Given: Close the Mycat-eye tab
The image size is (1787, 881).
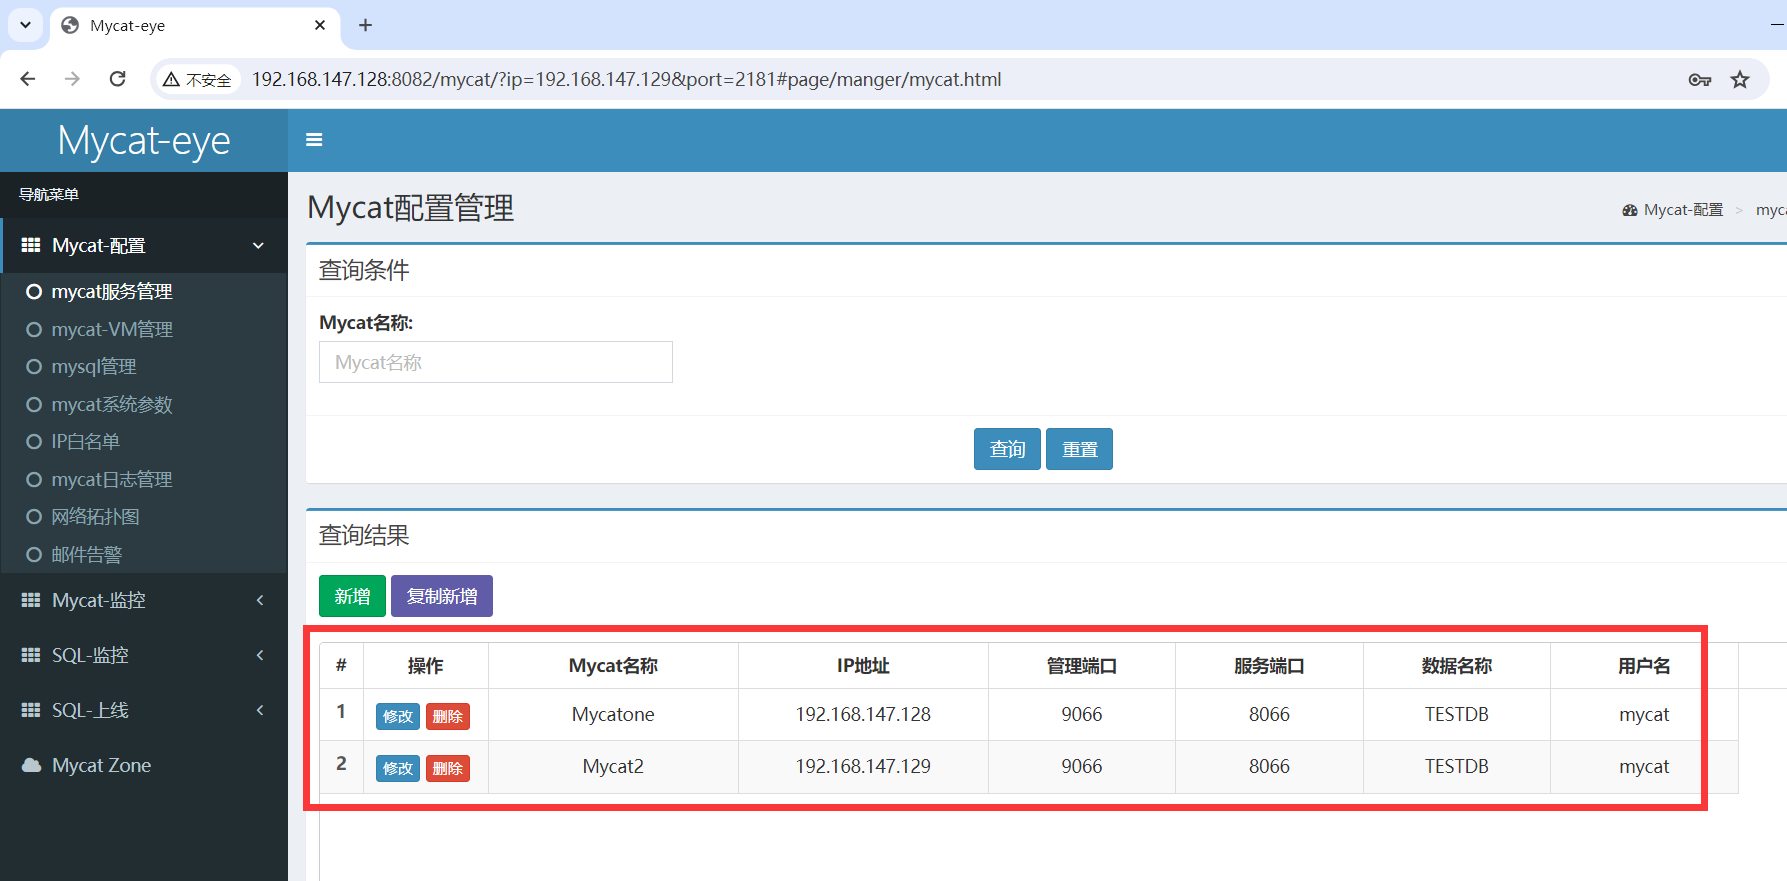Looking at the screenshot, I should coord(320,25).
